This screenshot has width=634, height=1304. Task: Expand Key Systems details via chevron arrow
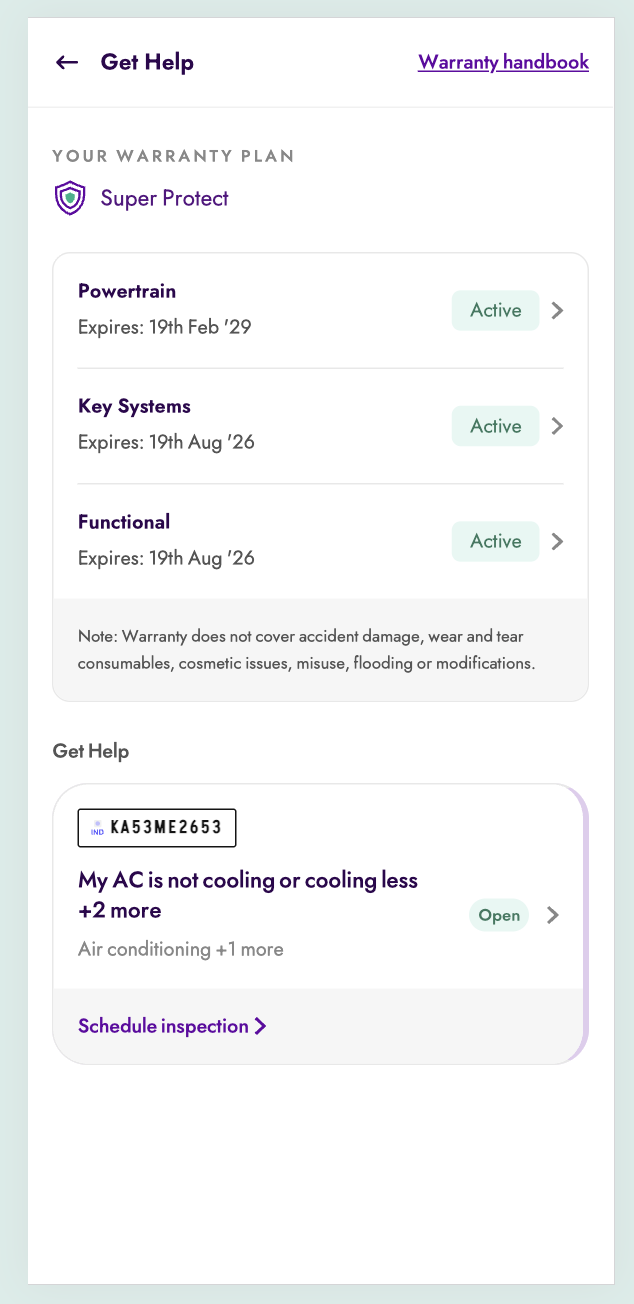pyautogui.click(x=558, y=426)
